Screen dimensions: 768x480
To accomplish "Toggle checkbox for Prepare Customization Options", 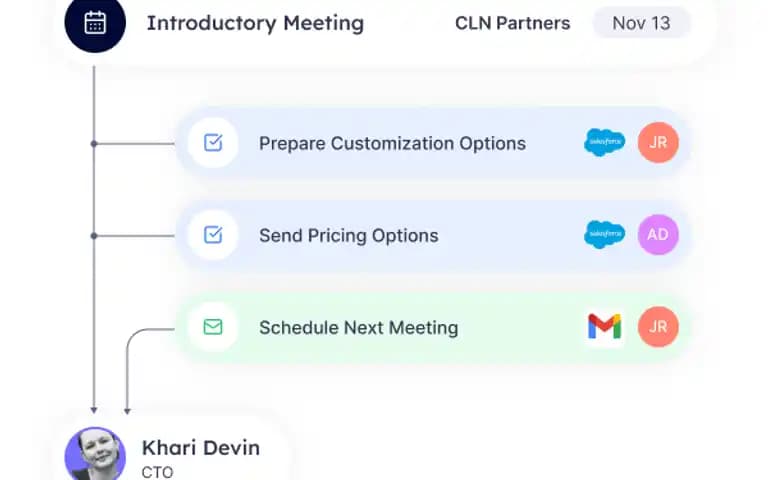I will point(213,143).
